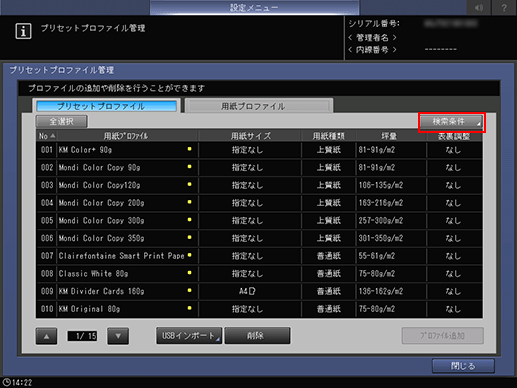Select row 003 Mondi Color Copy120g
The width and height of the screenshot is (517, 388).
259,185
